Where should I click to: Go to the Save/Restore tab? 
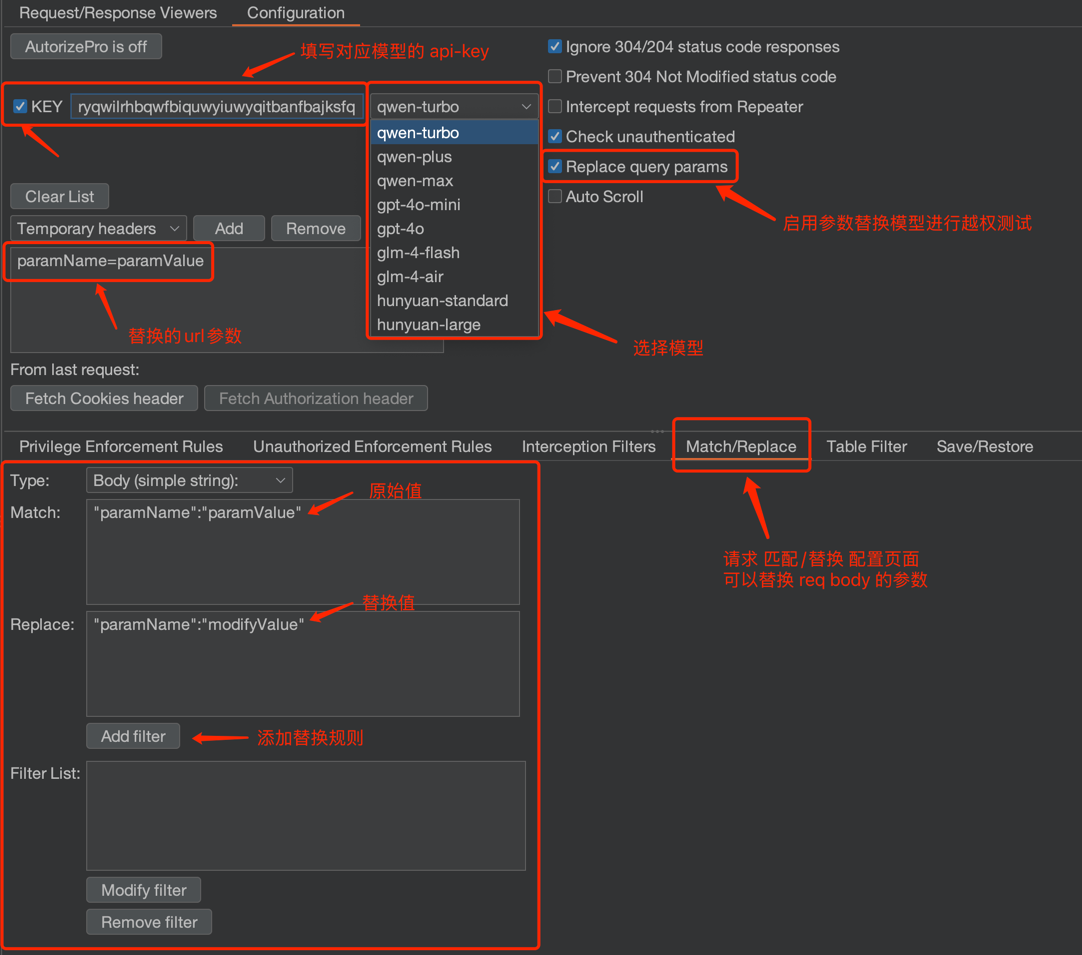click(984, 447)
